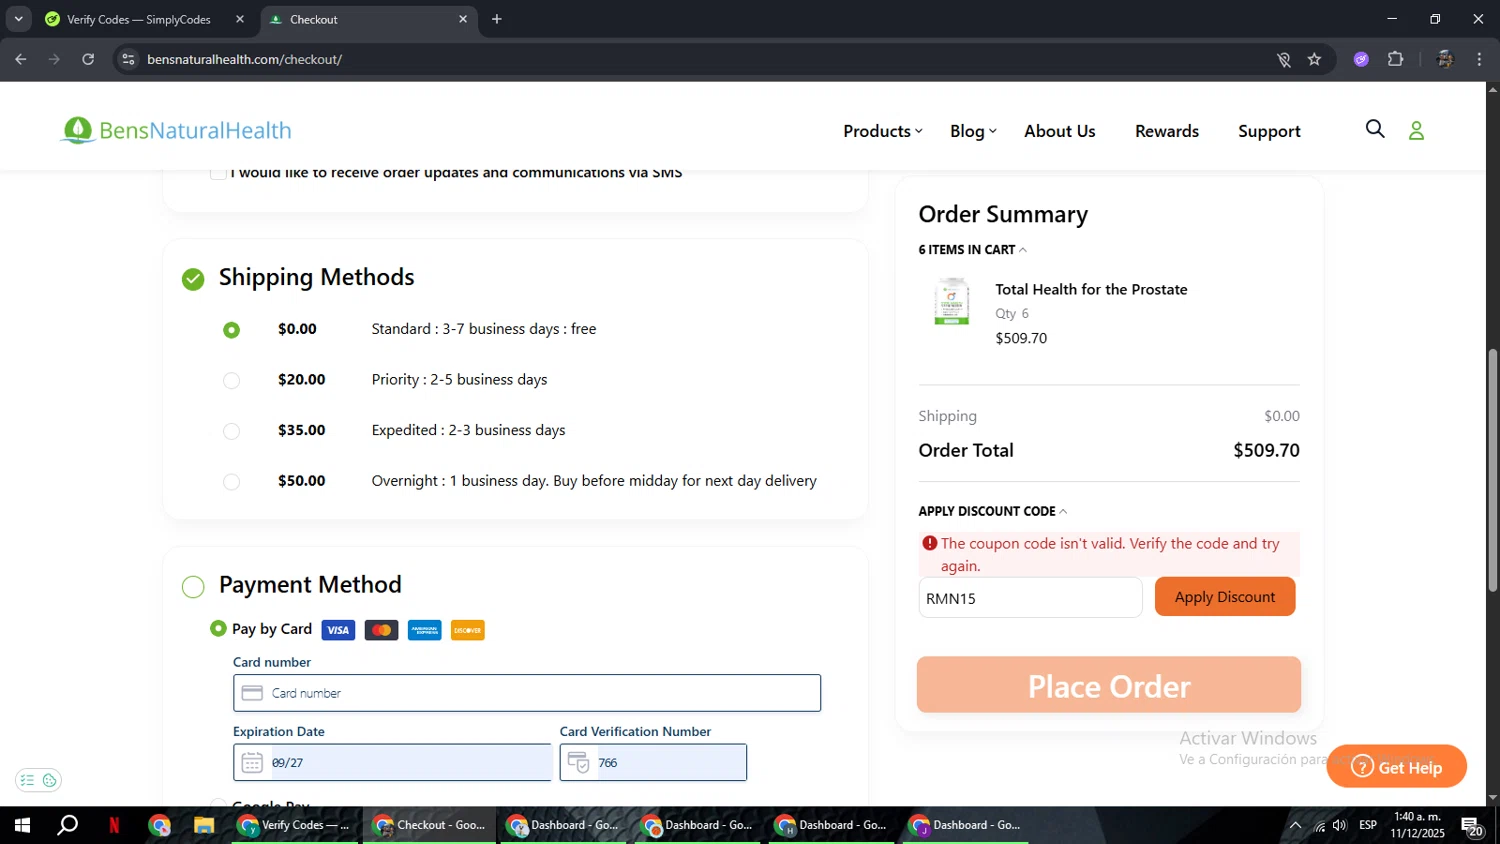Click the Discover card icon
The image size is (1500, 844).
(x=467, y=630)
